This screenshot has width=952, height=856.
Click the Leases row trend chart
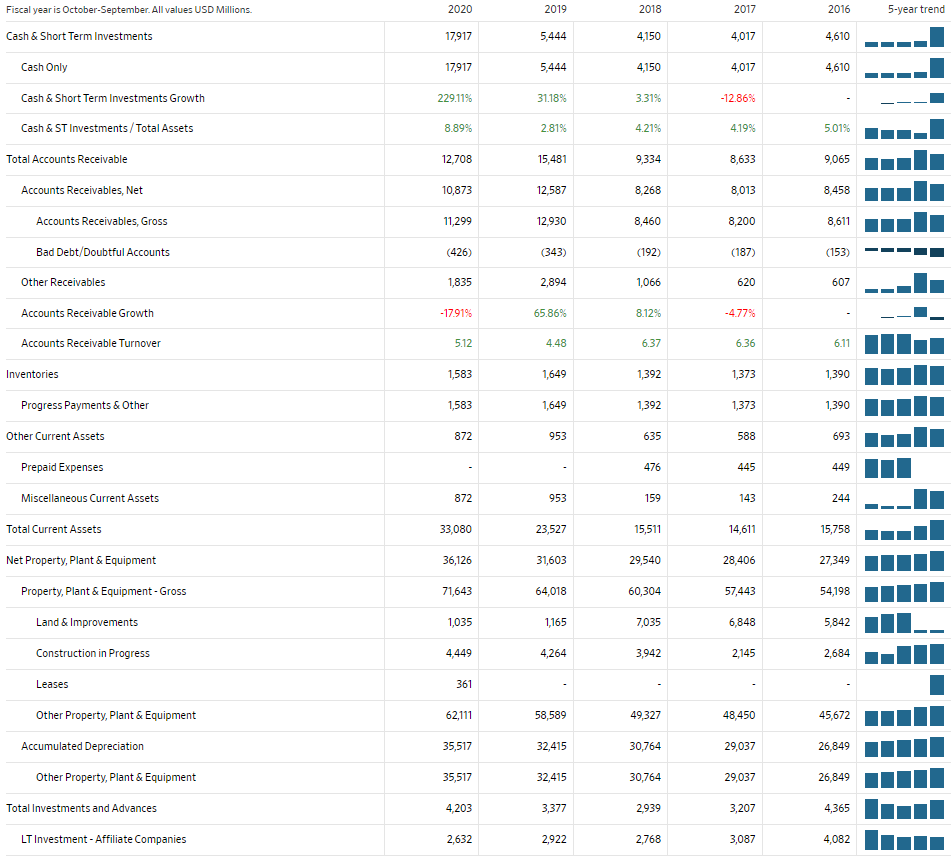[x=937, y=684]
